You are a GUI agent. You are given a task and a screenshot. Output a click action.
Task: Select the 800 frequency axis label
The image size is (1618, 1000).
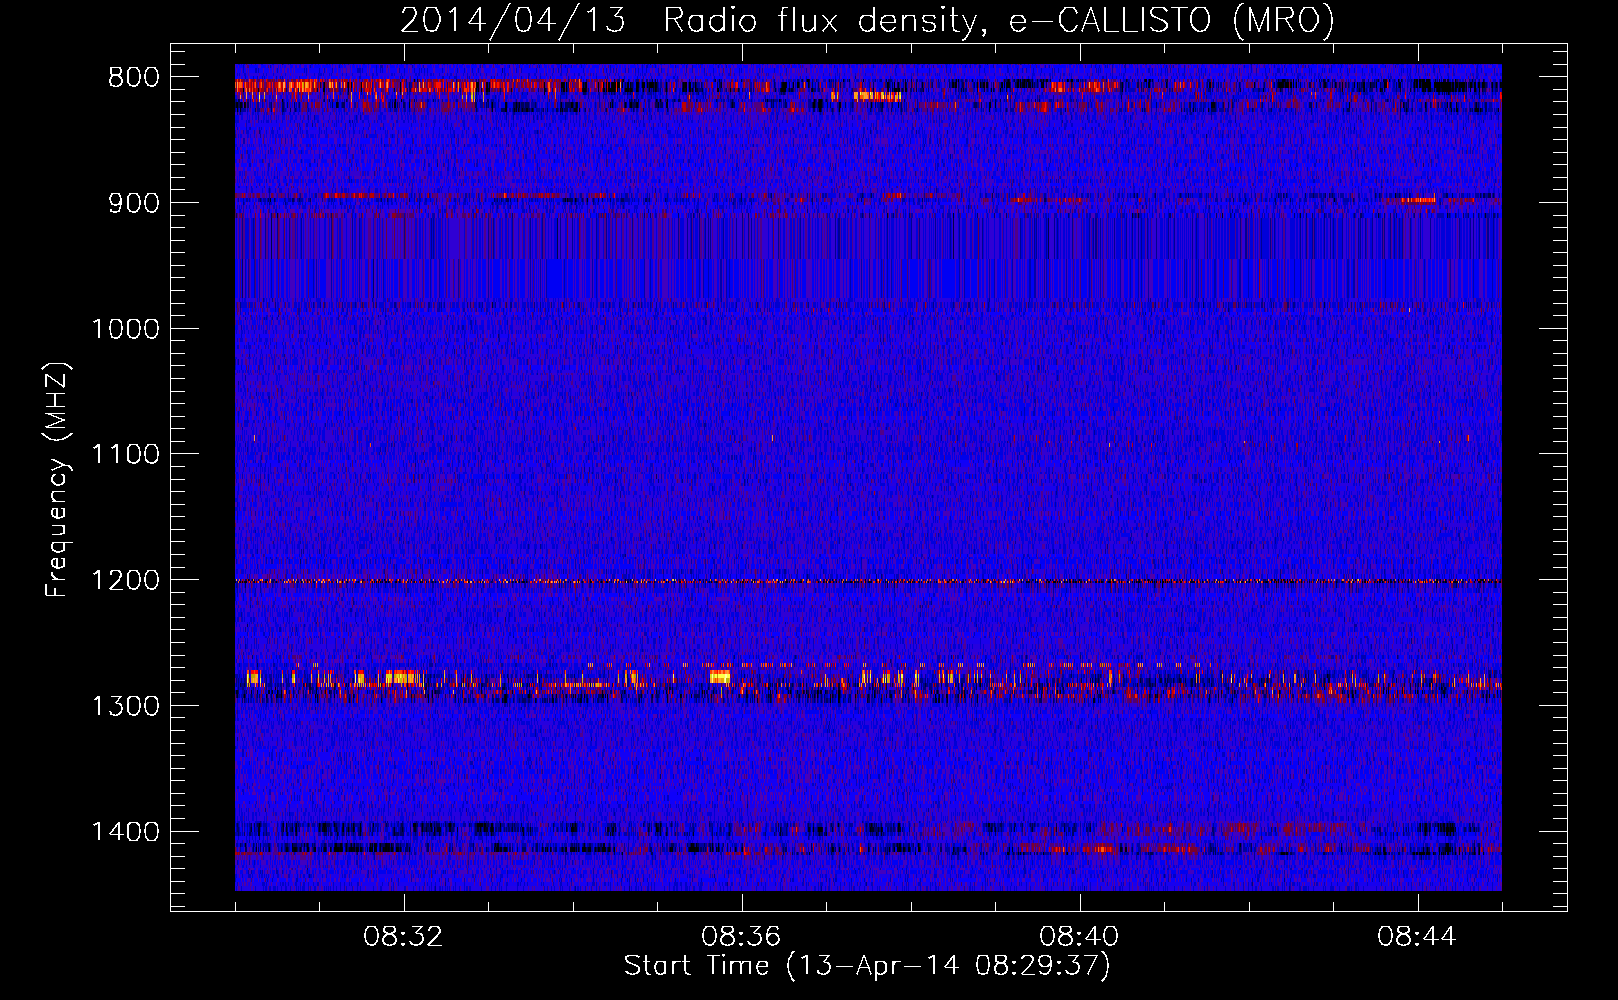pyautogui.click(x=134, y=78)
